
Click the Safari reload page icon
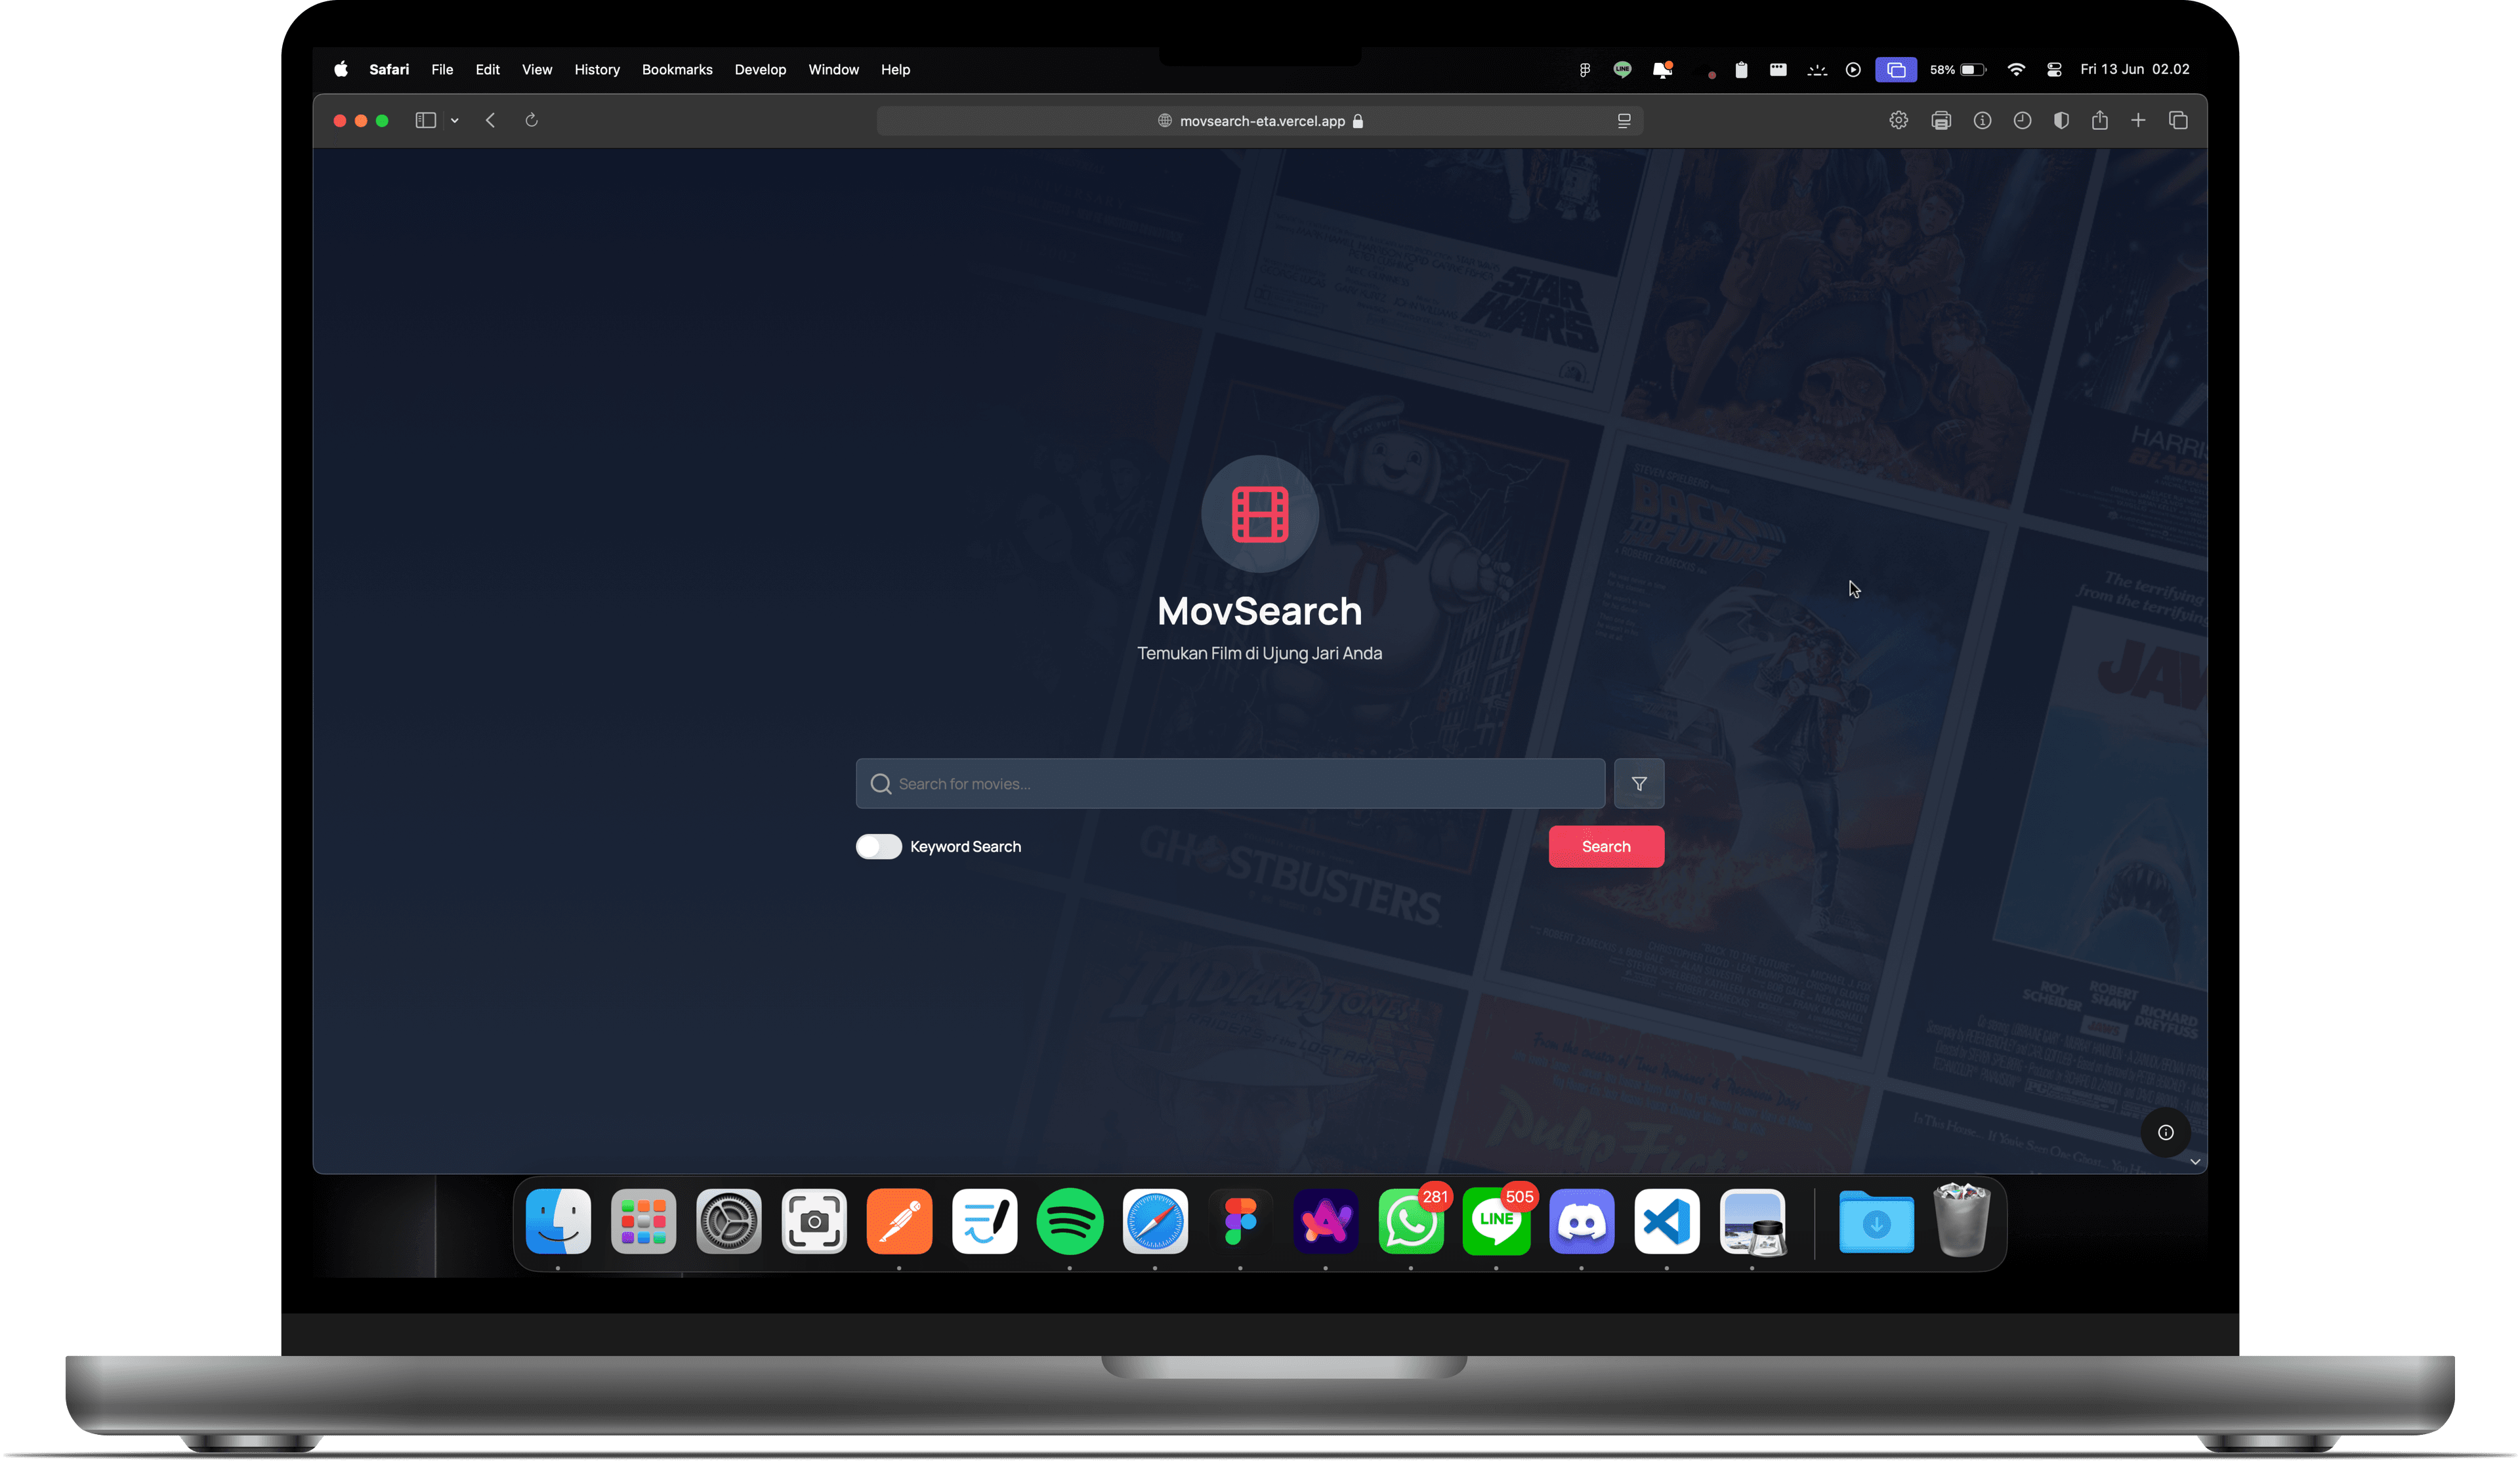point(531,121)
